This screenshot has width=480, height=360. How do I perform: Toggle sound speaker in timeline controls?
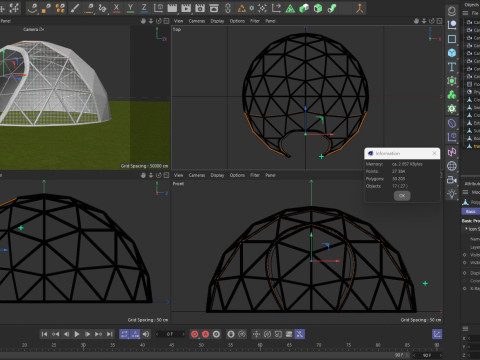[146, 334]
